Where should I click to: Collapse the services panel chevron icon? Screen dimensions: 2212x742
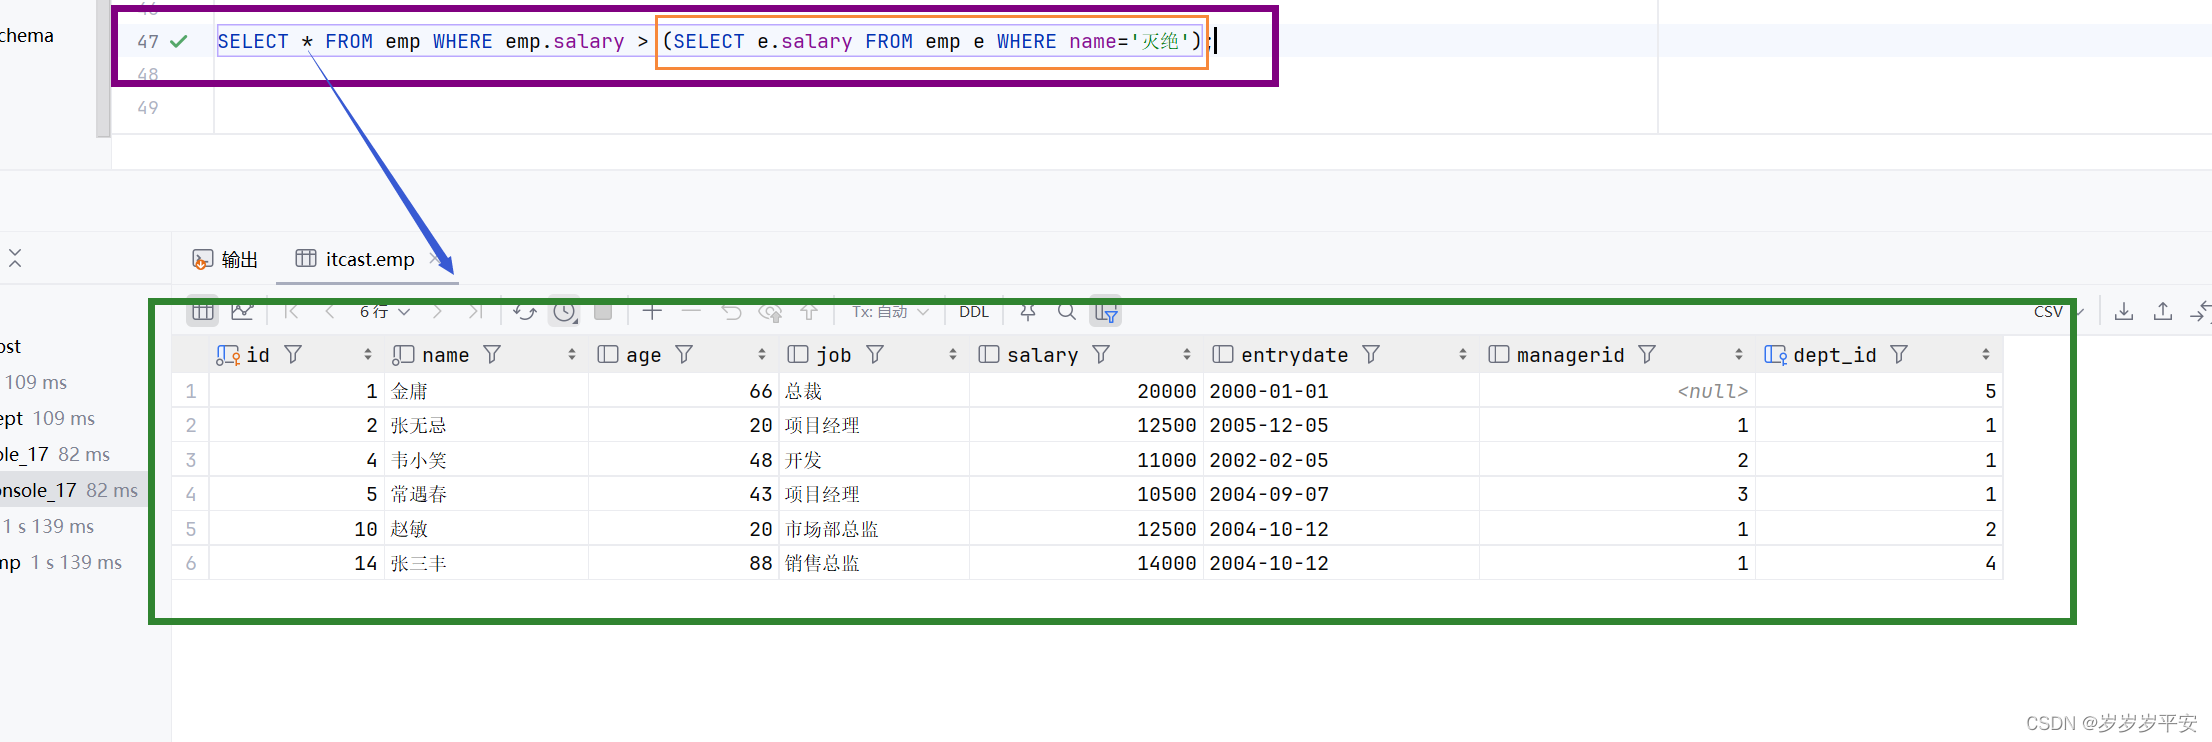pos(15,258)
